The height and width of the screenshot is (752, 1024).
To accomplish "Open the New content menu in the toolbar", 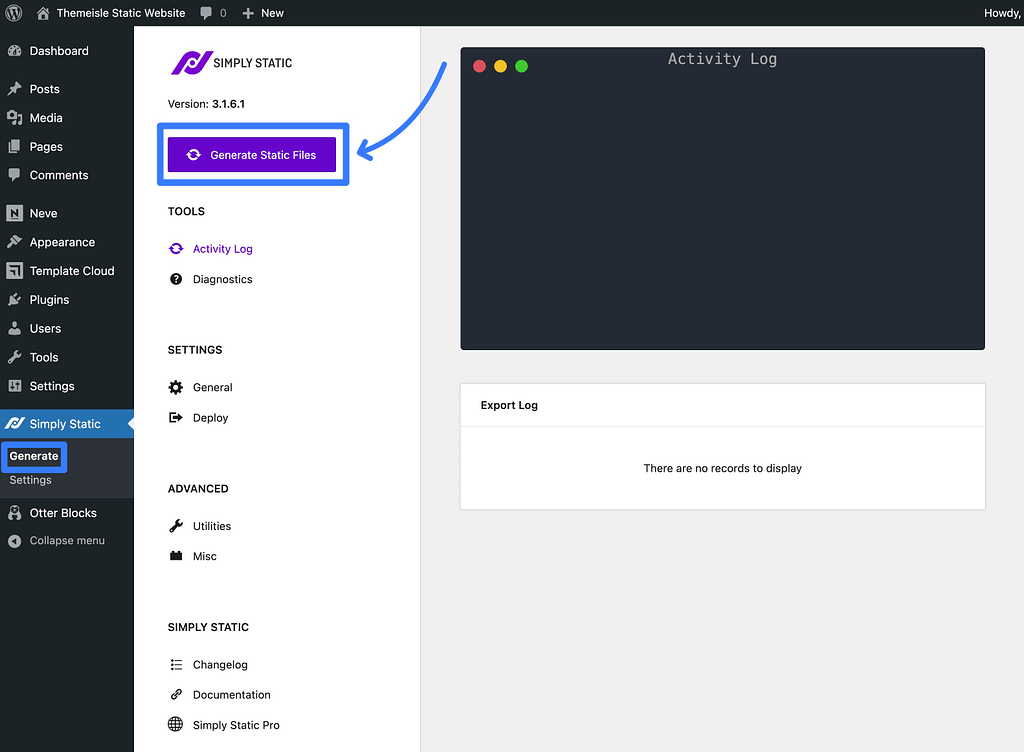I will (x=262, y=13).
